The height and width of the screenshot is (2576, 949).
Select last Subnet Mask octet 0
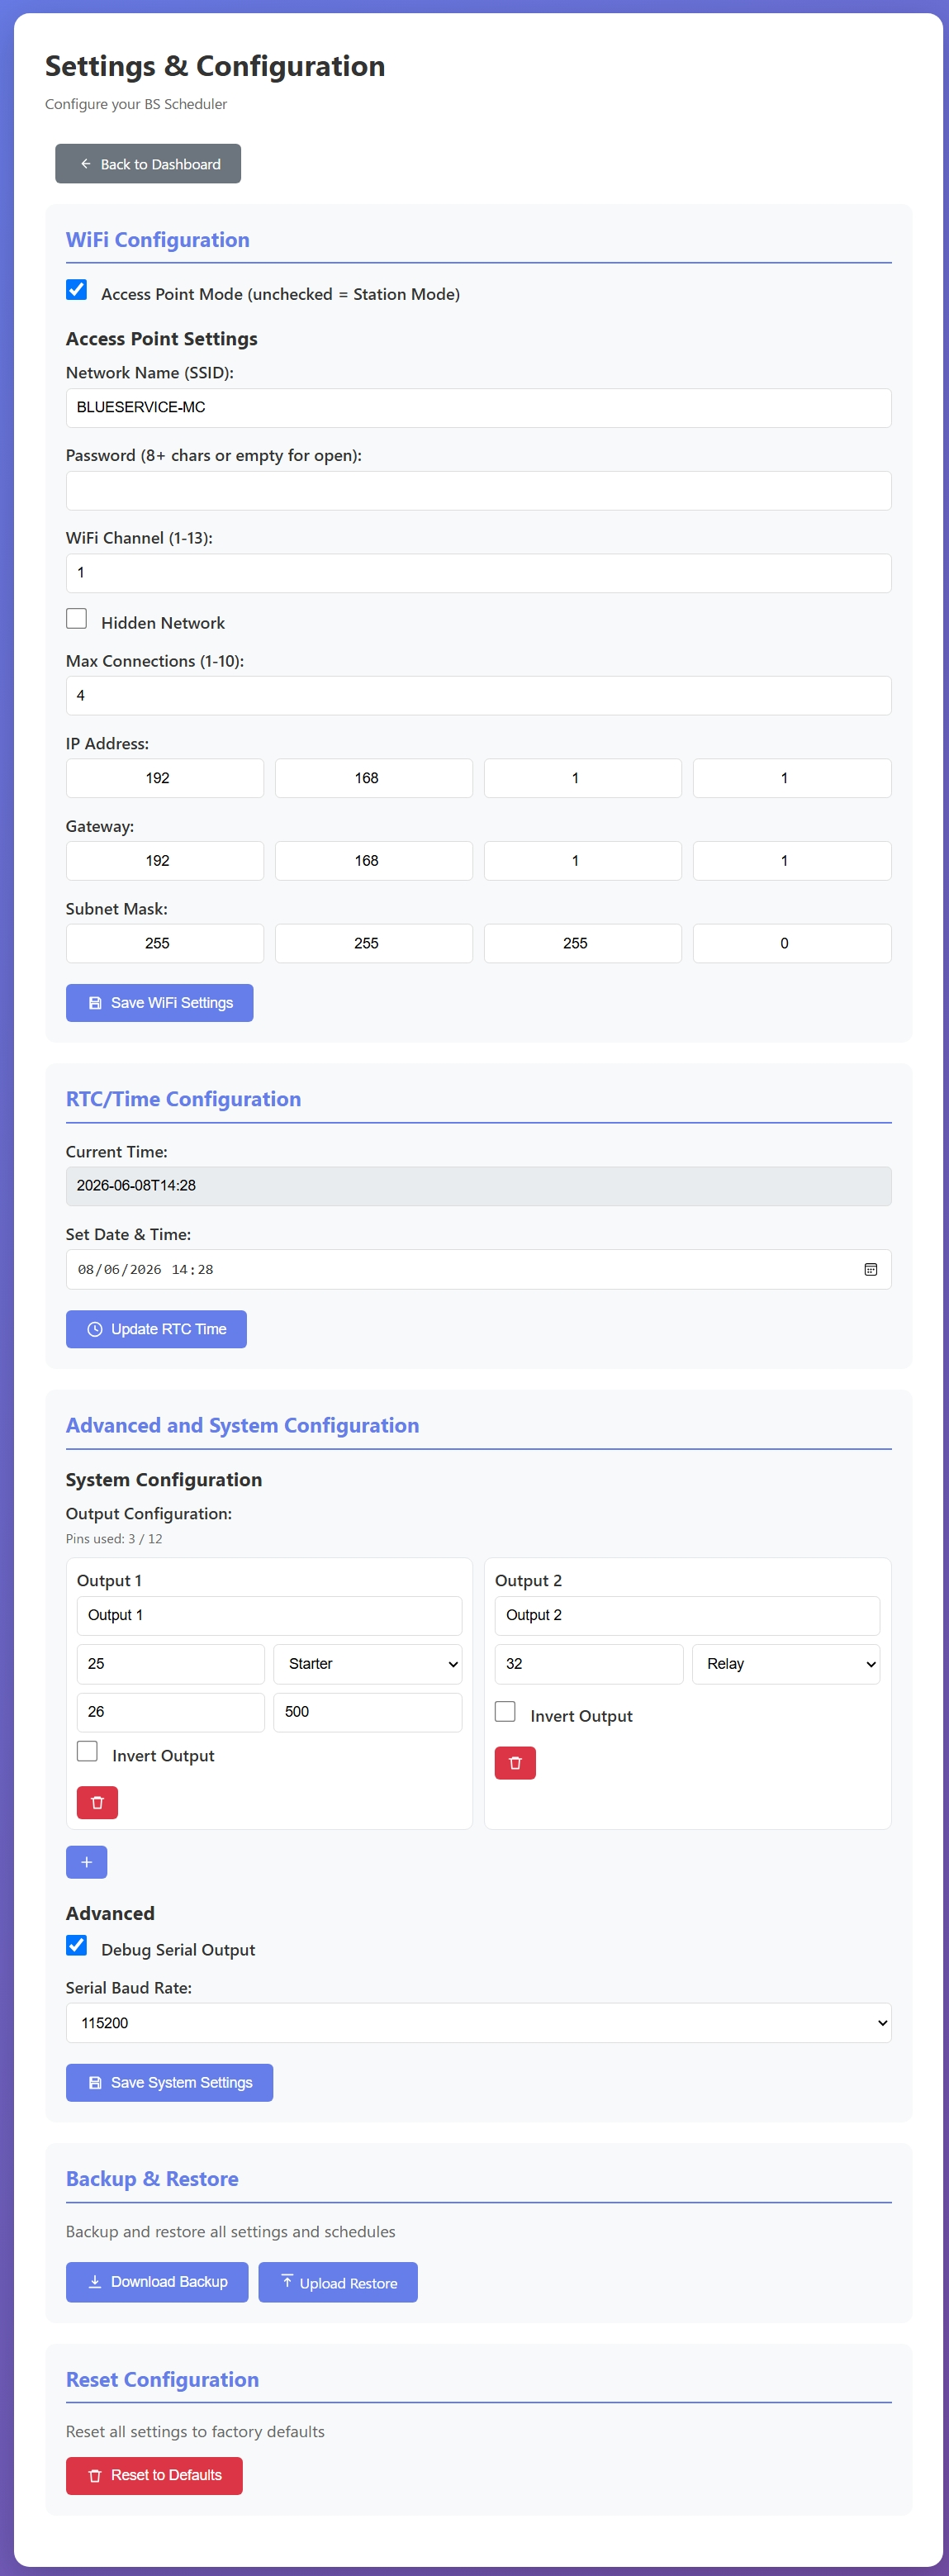click(x=792, y=943)
